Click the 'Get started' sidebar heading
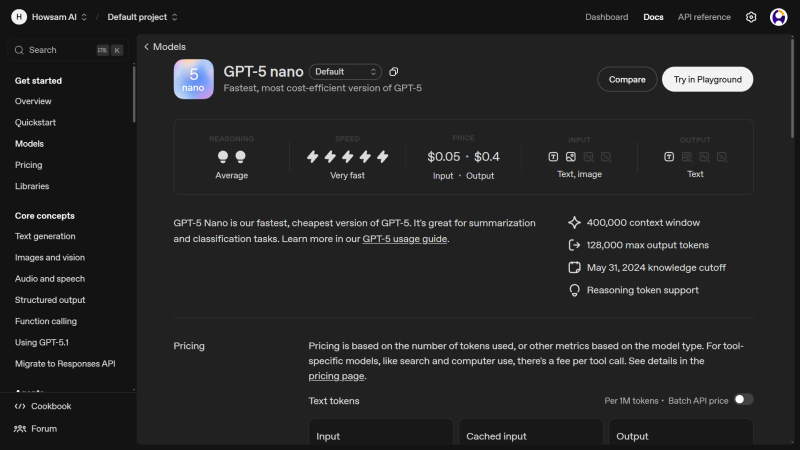Image resolution: width=800 pixels, height=450 pixels. pos(38,81)
